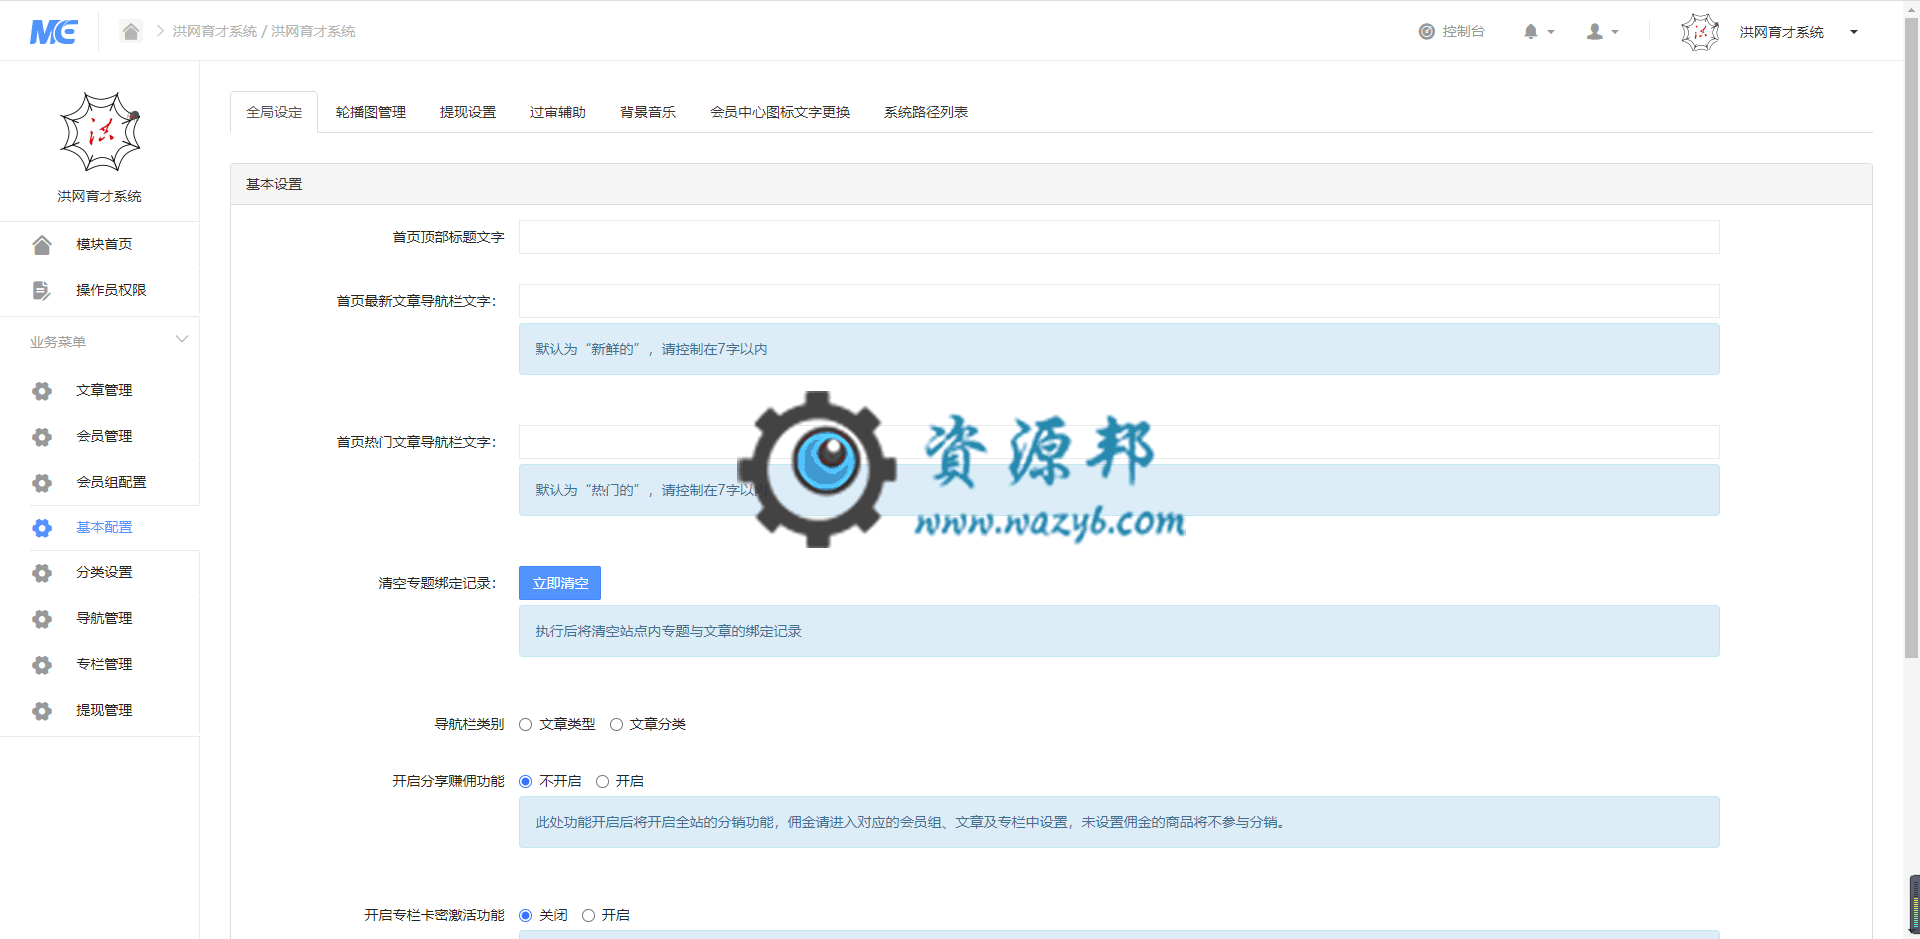Go to home via breadcrumb house icon
This screenshot has width=1920, height=939.
tap(131, 31)
